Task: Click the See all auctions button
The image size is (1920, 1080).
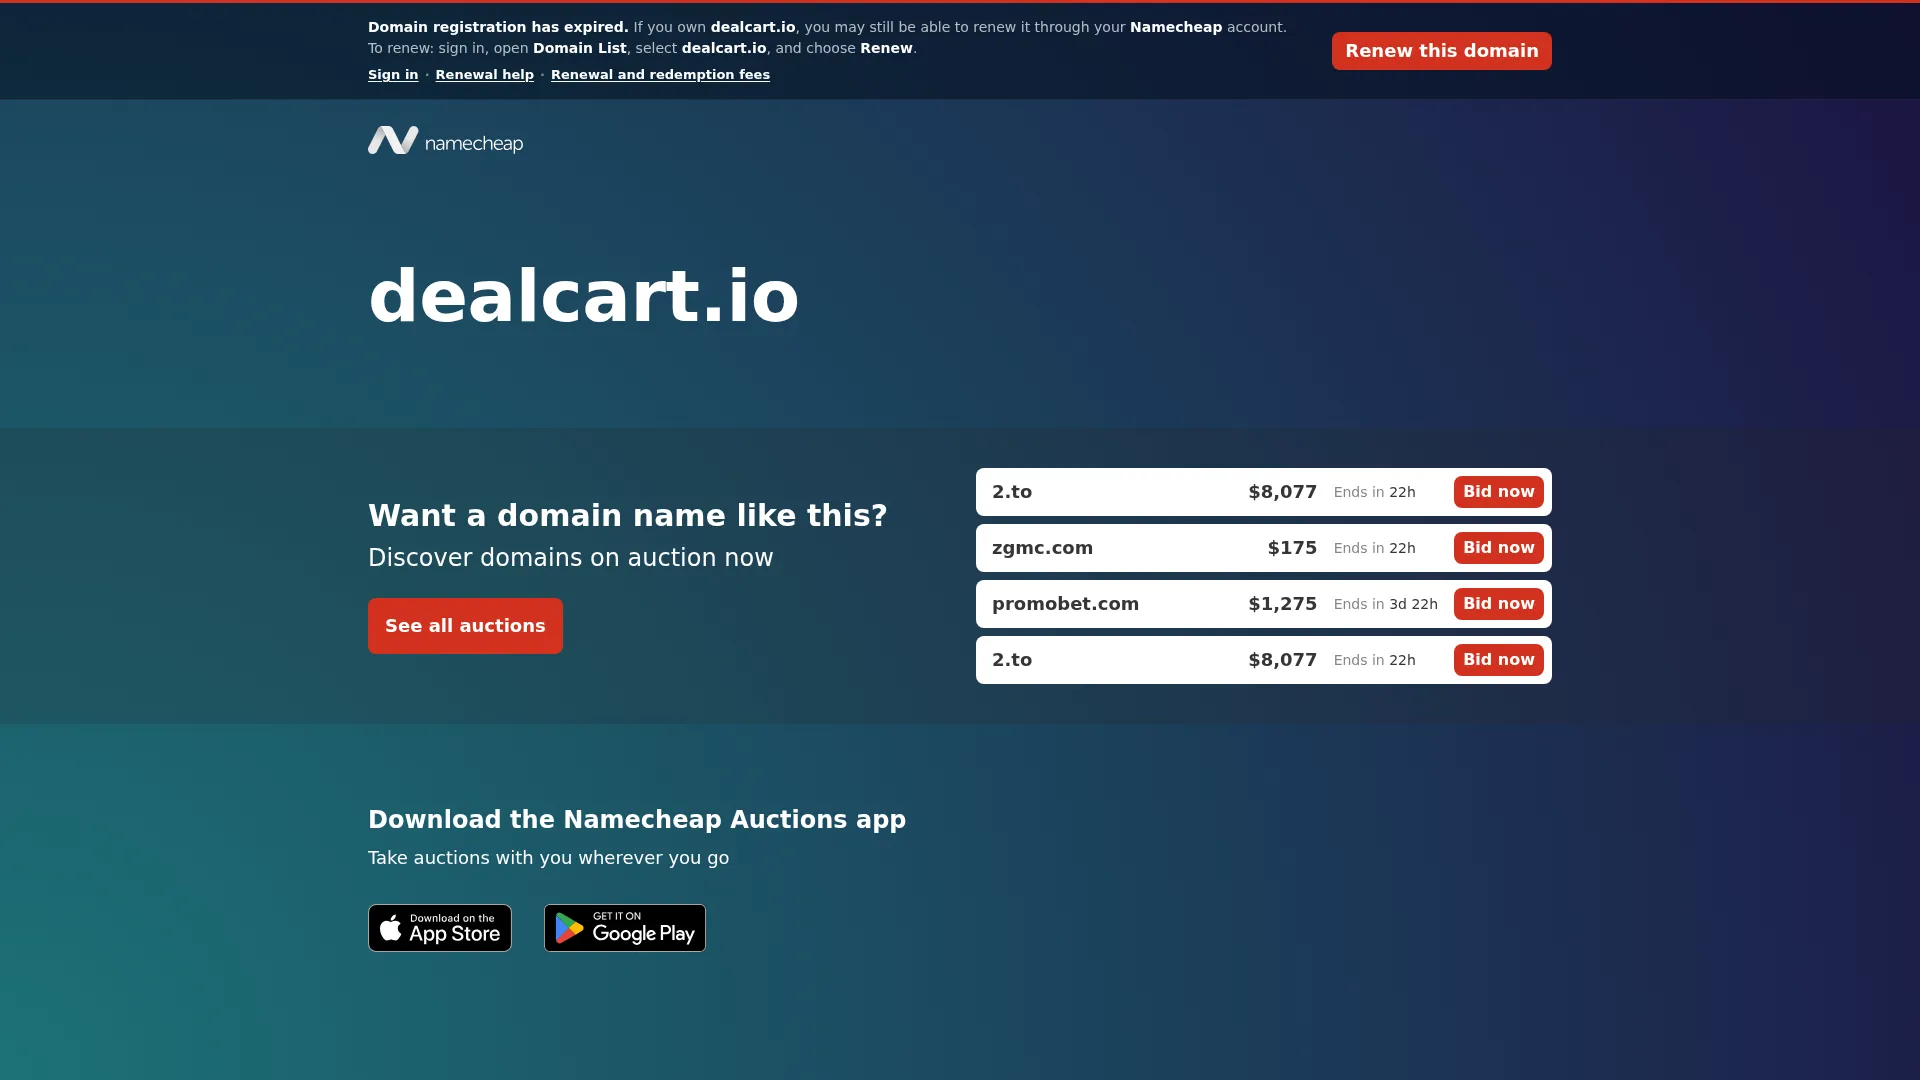Action: (x=465, y=626)
